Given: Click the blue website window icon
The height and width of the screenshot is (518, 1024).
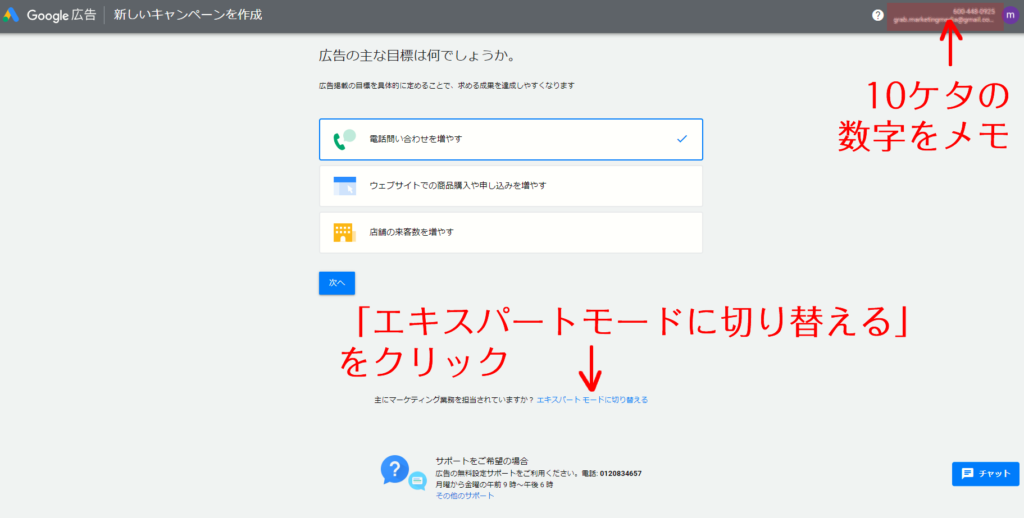Looking at the screenshot, I should click(x=344, y=186).
